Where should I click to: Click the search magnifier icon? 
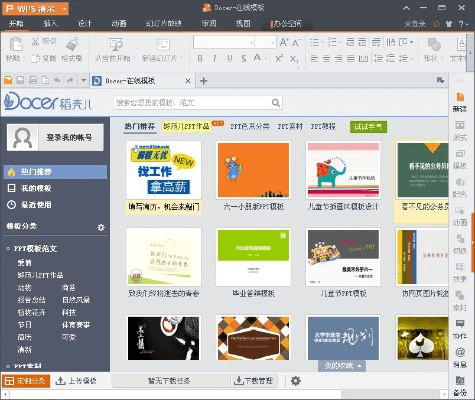pyautogui.click(x=276, y=103)
